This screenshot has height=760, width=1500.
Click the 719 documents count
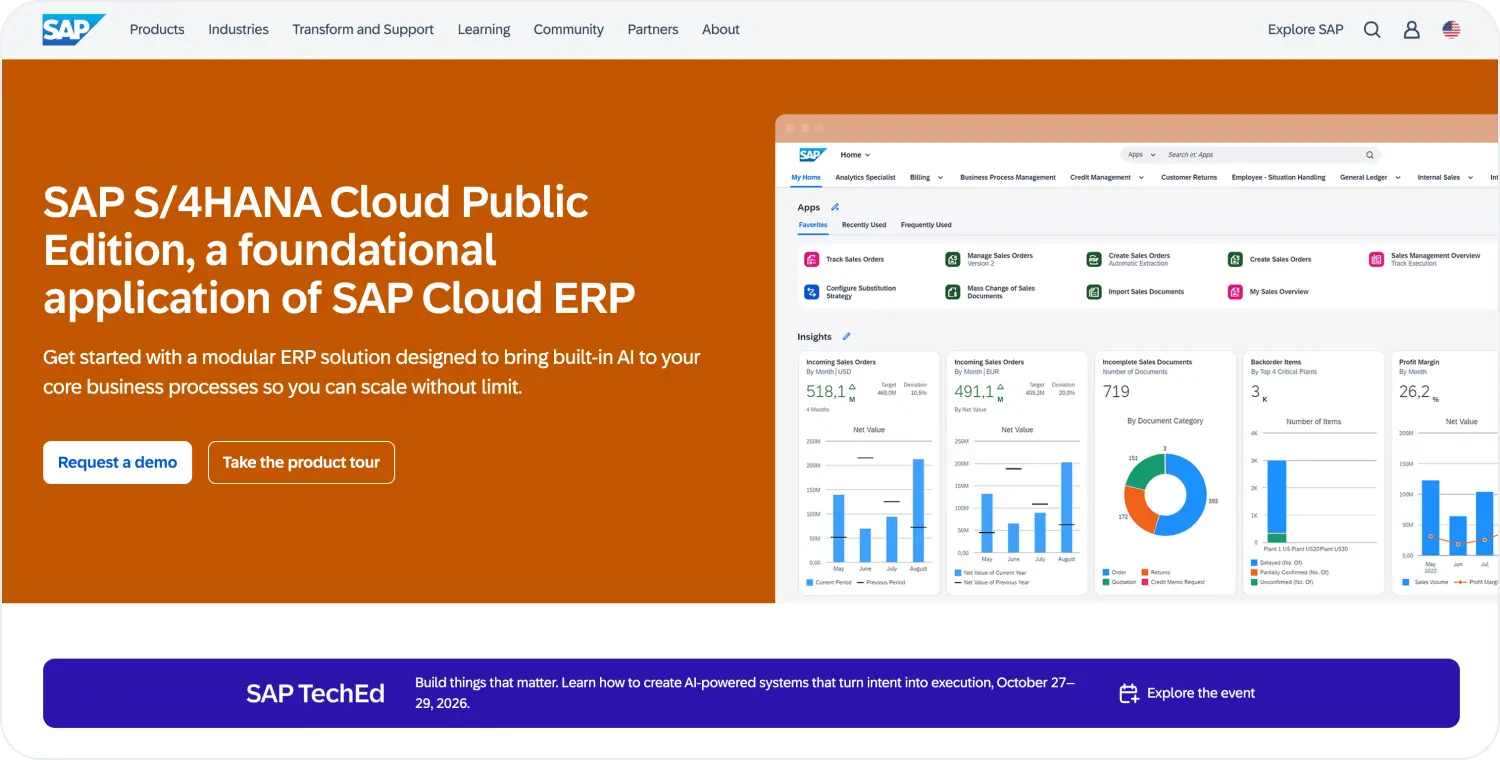coord(1116,392)
